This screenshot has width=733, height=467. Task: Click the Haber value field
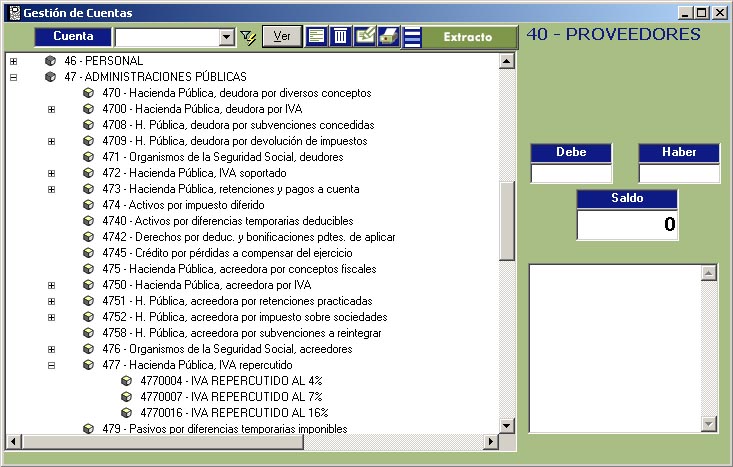point(679,173)
